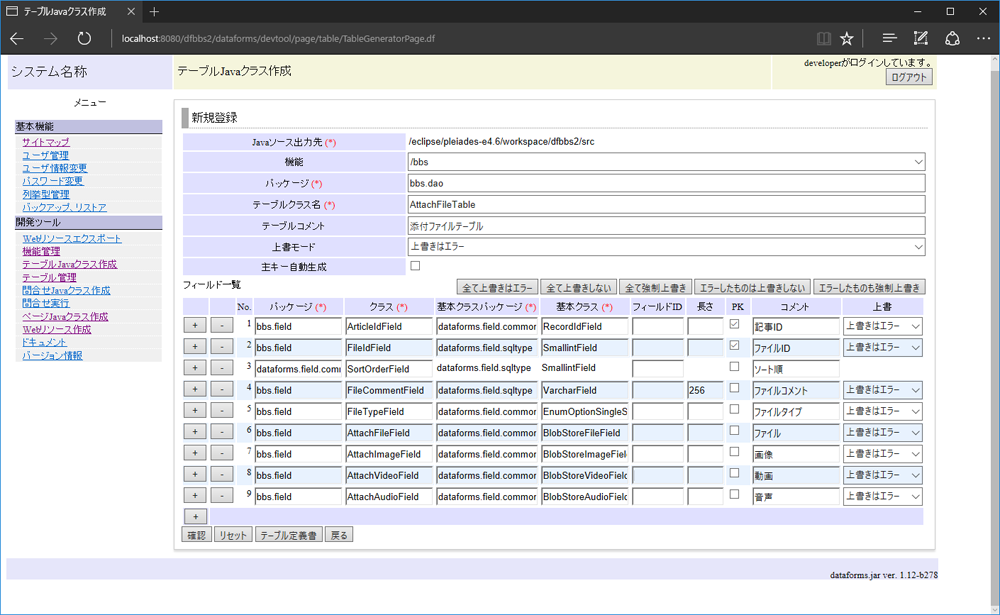Viewport: 1000px width, 615px height.
Task: Reload the page with refresh icon
Action: 84,38
